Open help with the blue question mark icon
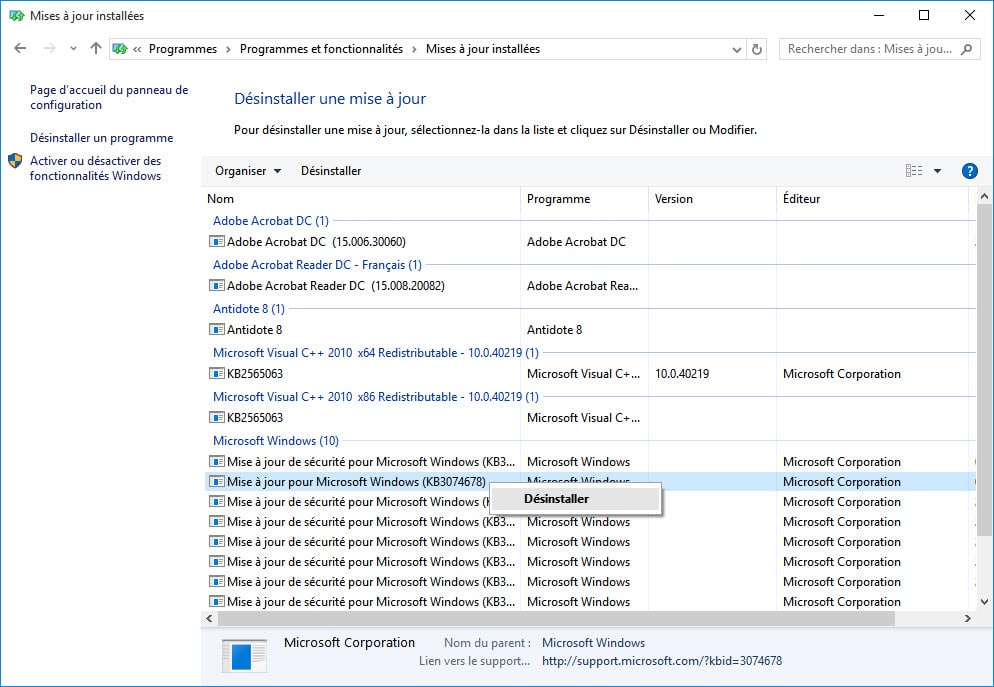Image resolution: width=994 pixels, height=687 pixels. tap(969, 170)
